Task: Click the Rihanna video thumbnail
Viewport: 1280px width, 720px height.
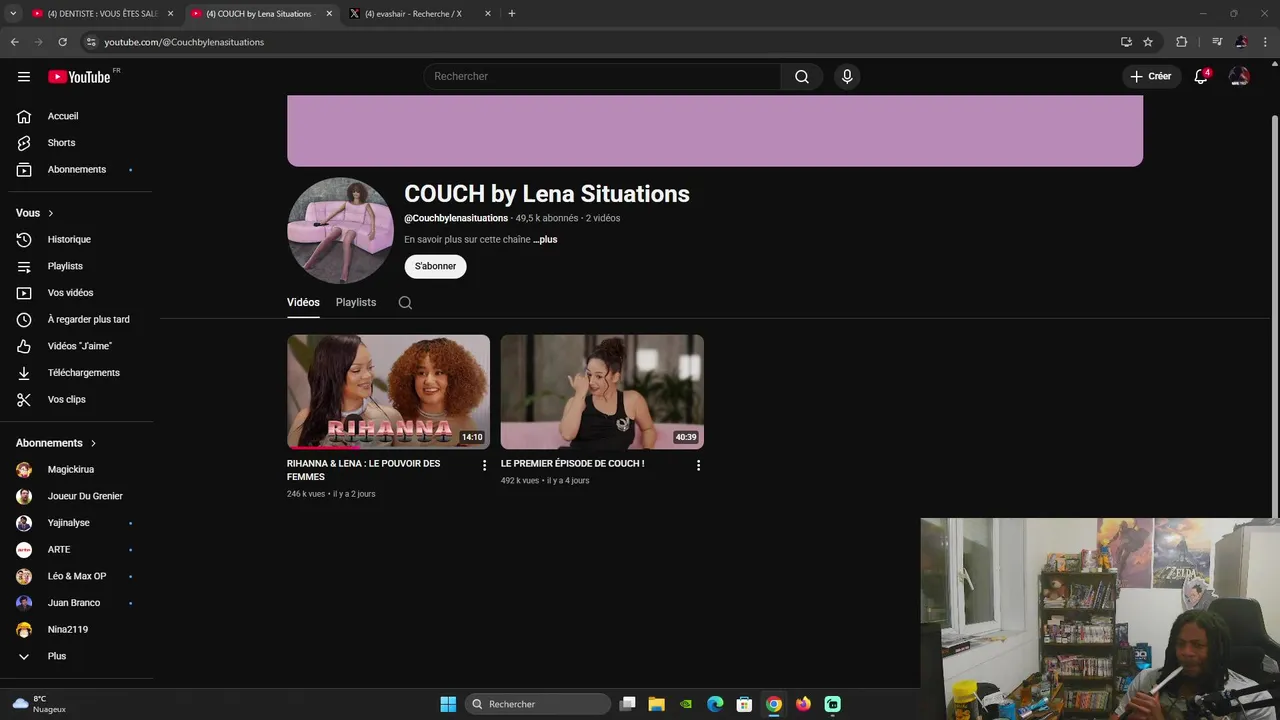Action: (388, 392)
